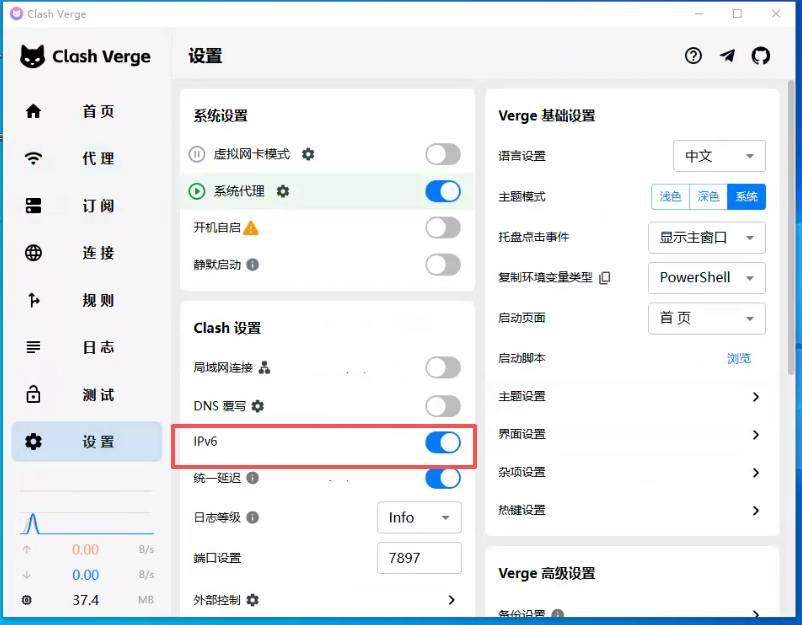Open the GitHub repository icon

[x=761, y=56]
